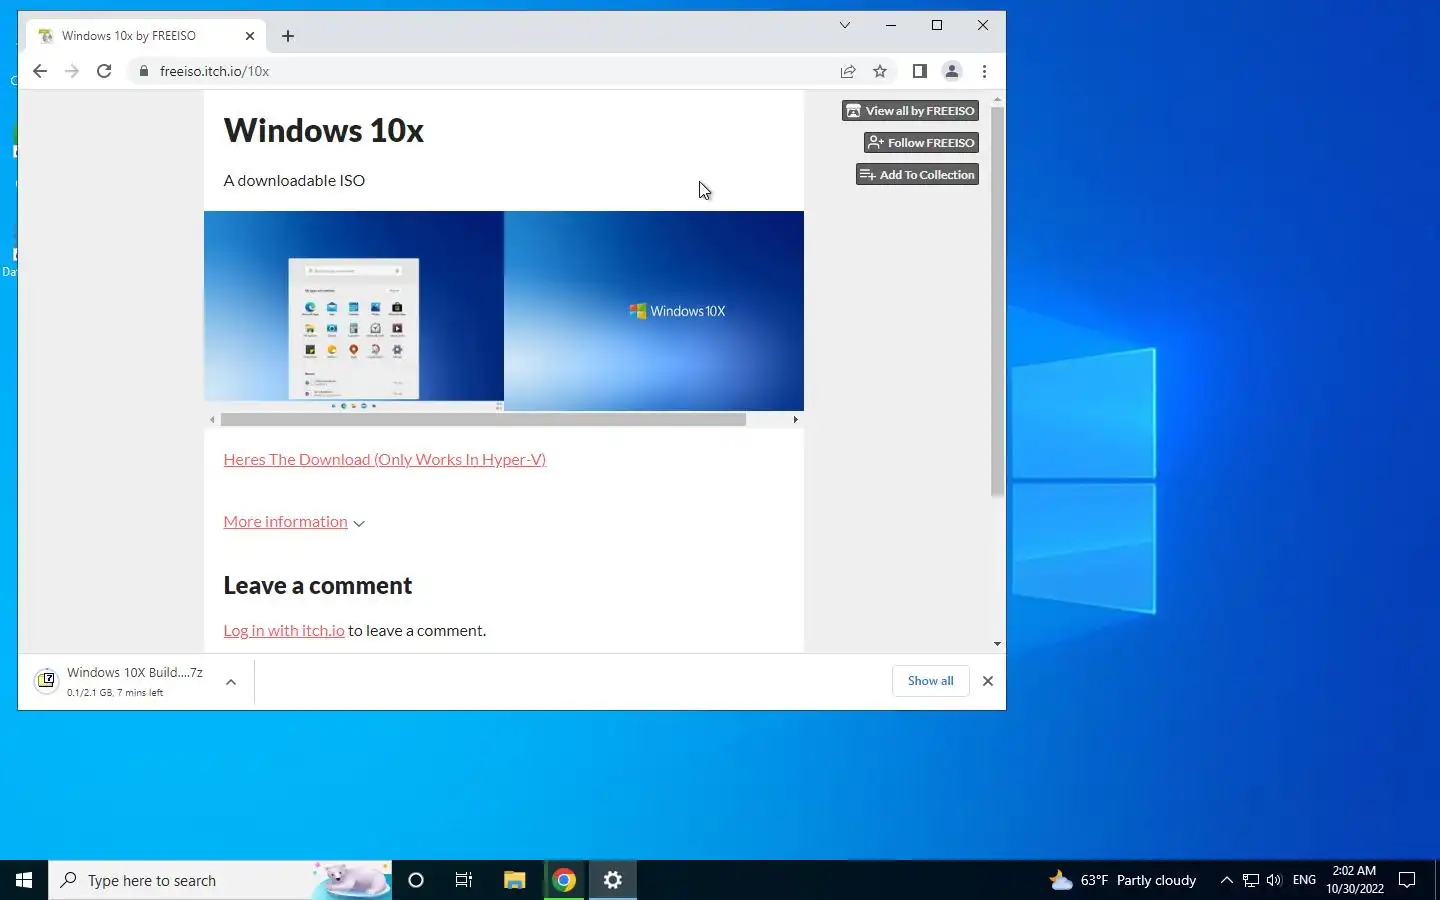Go back using the browser back arrow
This screenshot has width=1440, height=900.
tap(40, 71)
